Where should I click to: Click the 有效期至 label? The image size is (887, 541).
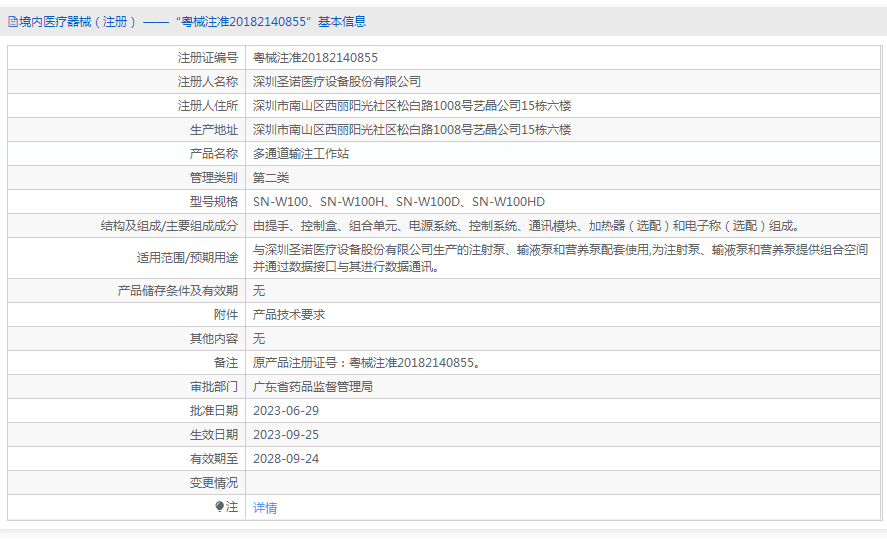[x=214, y=459]
